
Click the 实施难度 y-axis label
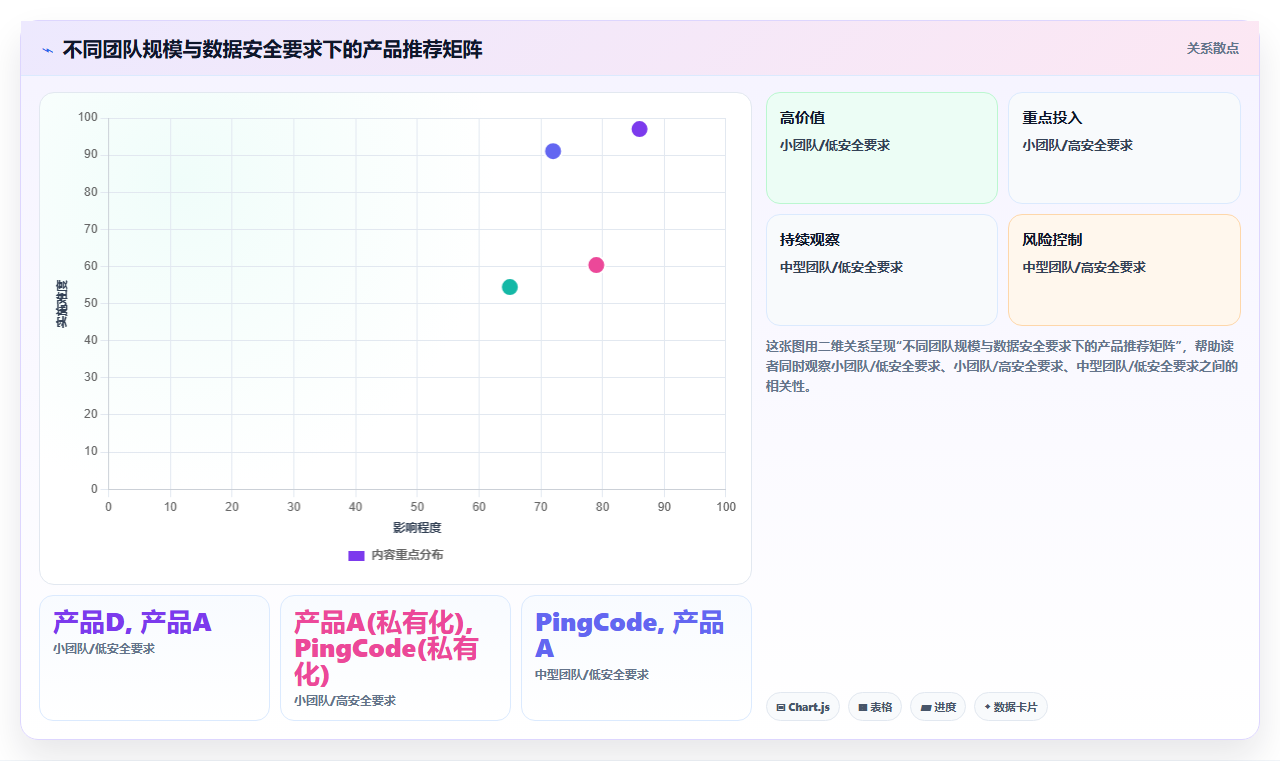[61, 304]
